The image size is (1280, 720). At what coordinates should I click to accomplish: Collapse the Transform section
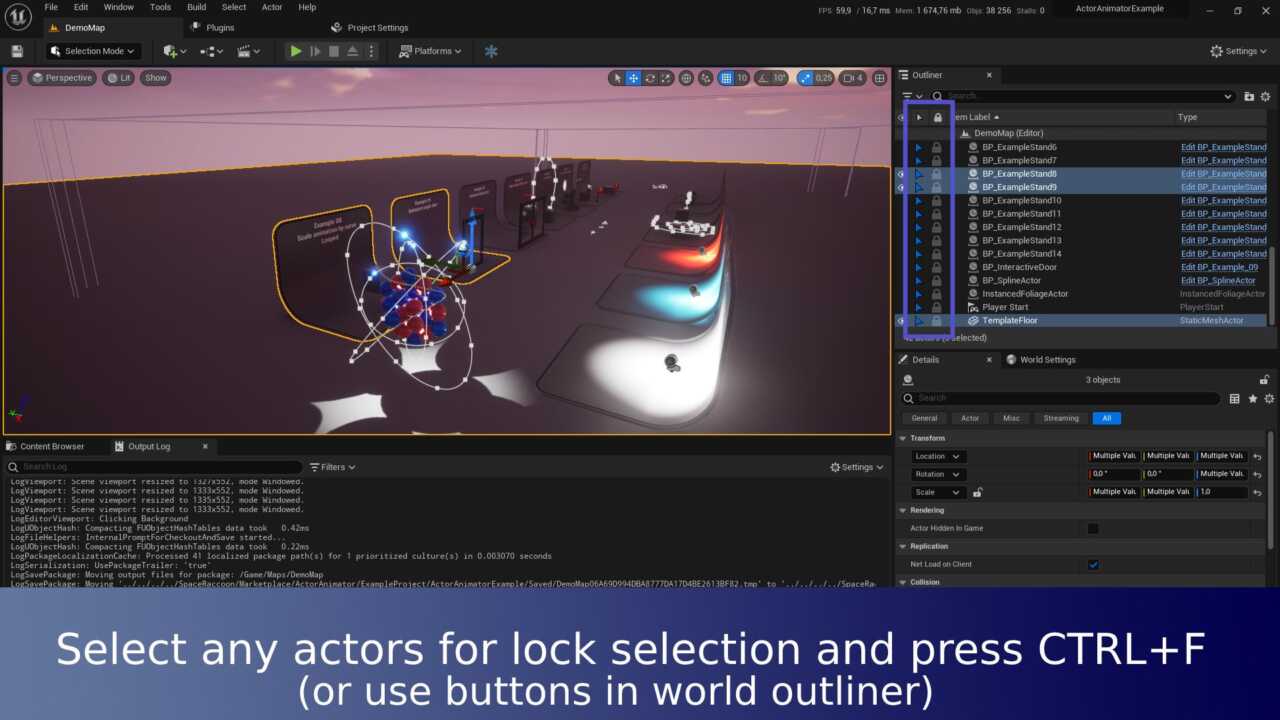tap(903, 438)
